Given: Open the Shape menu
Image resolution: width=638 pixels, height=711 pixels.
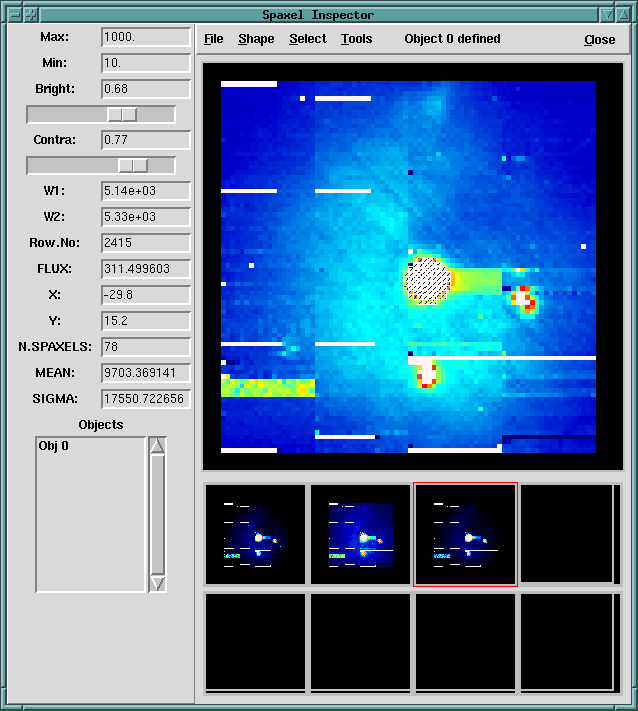Looking at the screenshot, I should click(x=256, y=39).
